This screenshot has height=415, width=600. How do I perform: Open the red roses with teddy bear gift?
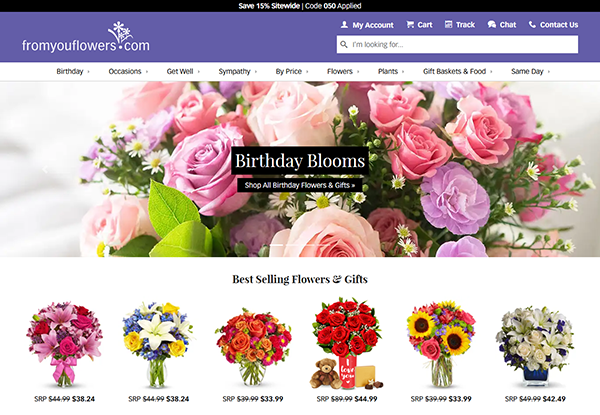347,343
